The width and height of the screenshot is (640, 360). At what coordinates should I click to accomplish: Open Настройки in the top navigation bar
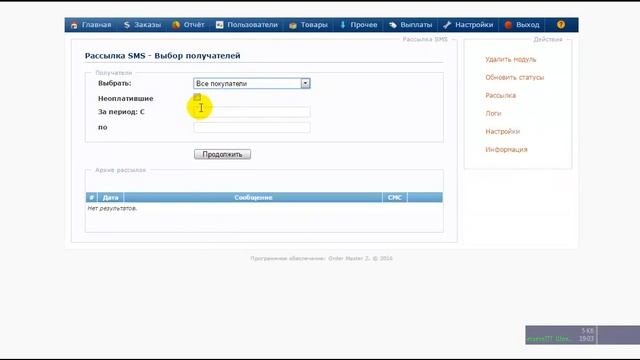tap(474, 25)
